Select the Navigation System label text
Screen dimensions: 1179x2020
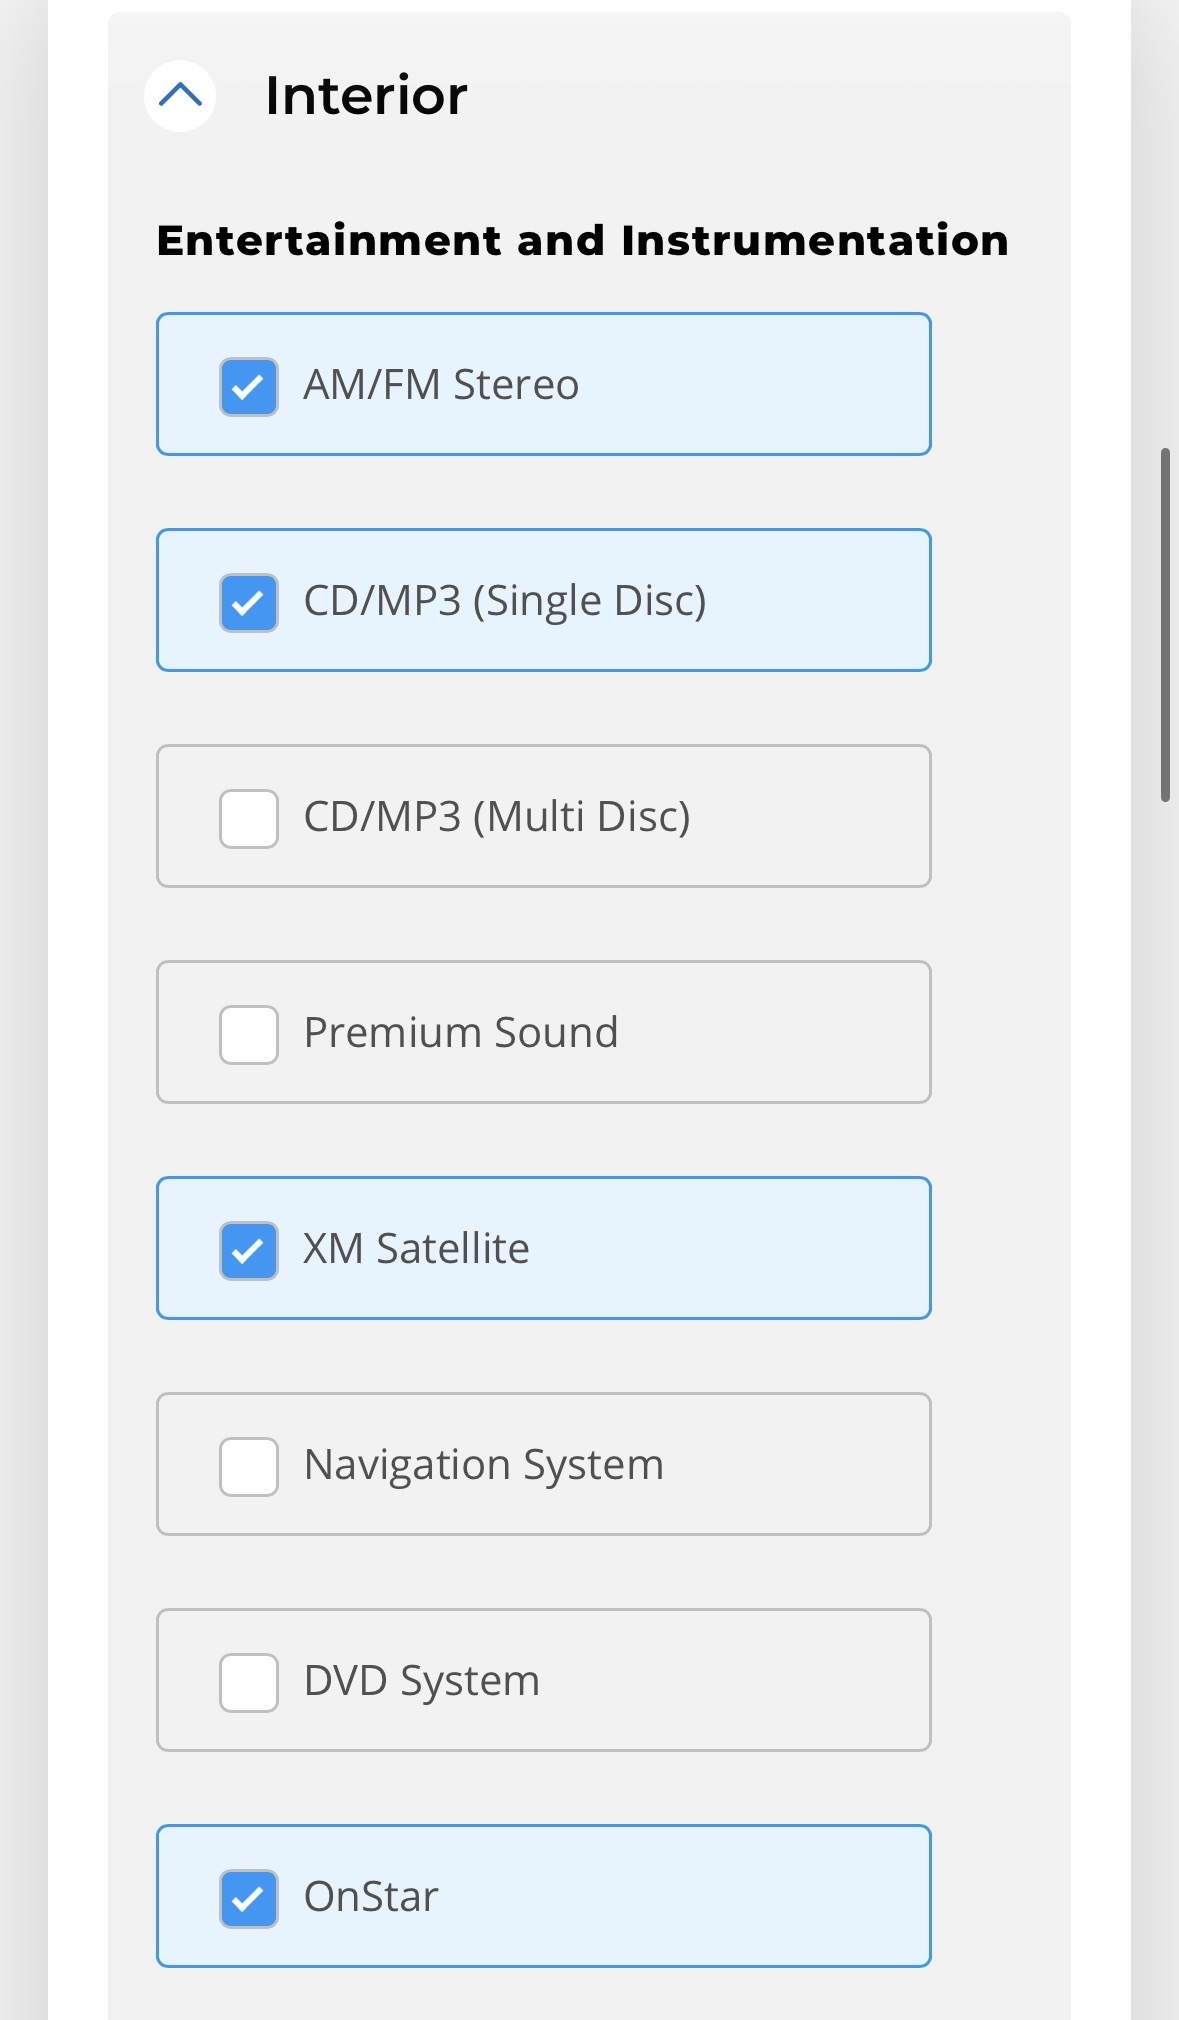[x=484, y=1466]
